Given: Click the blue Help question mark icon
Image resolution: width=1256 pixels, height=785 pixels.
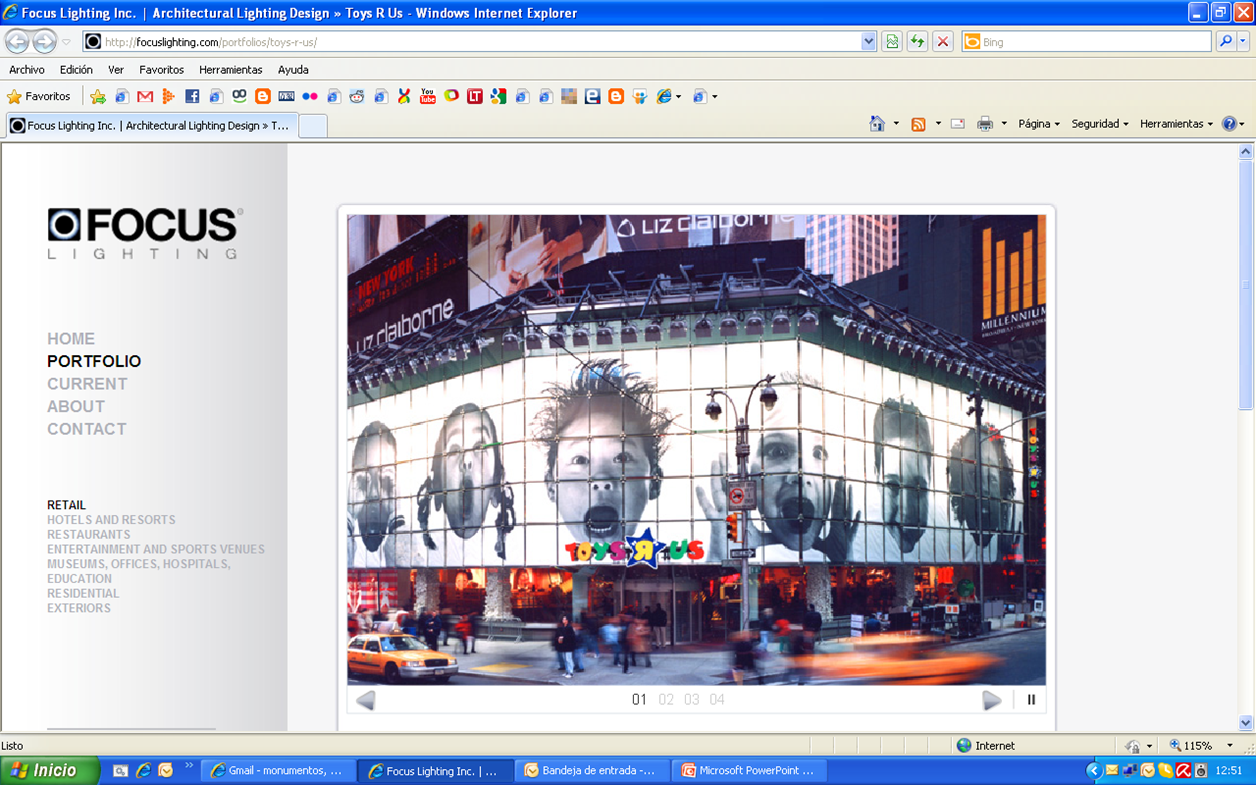Looking at the screenshot, I should (x=1229, y=124).
